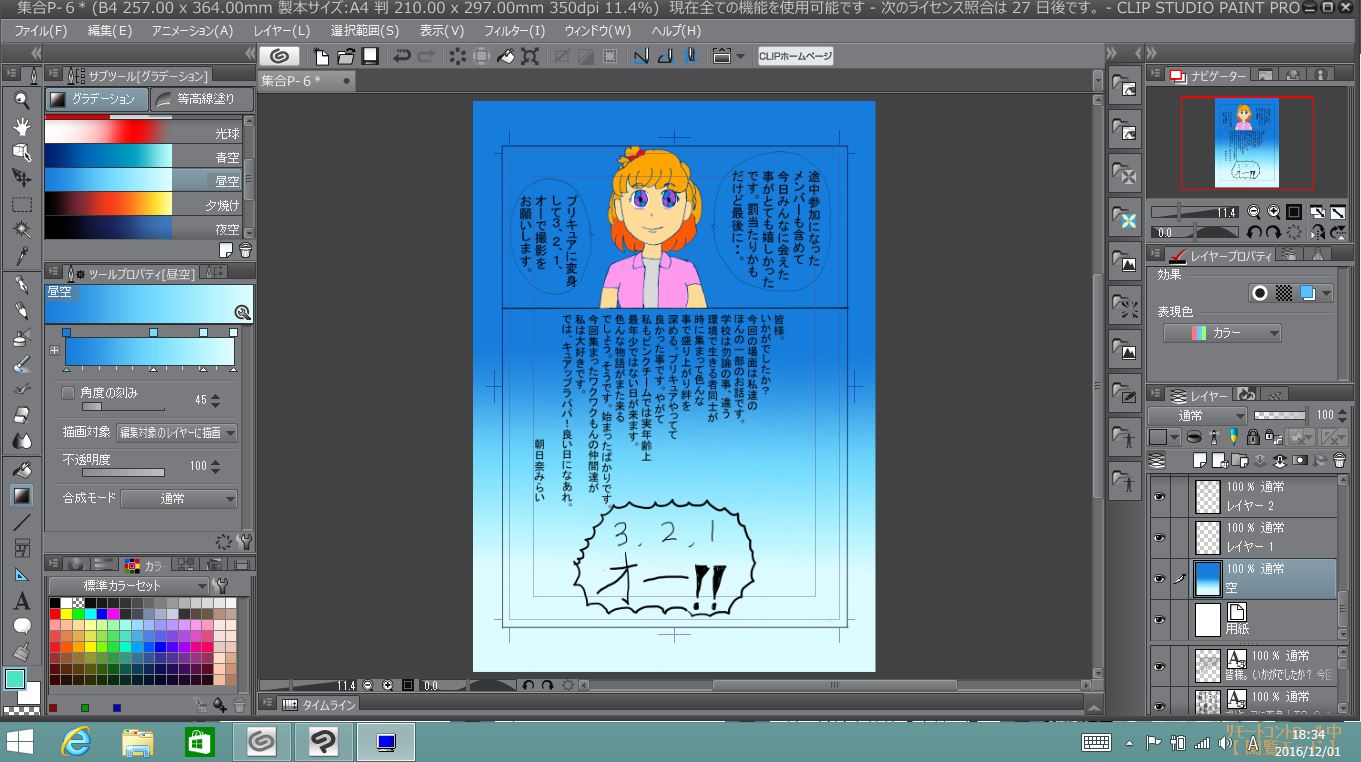Click the Save icon in the toolbar

[x=370, y=56]
